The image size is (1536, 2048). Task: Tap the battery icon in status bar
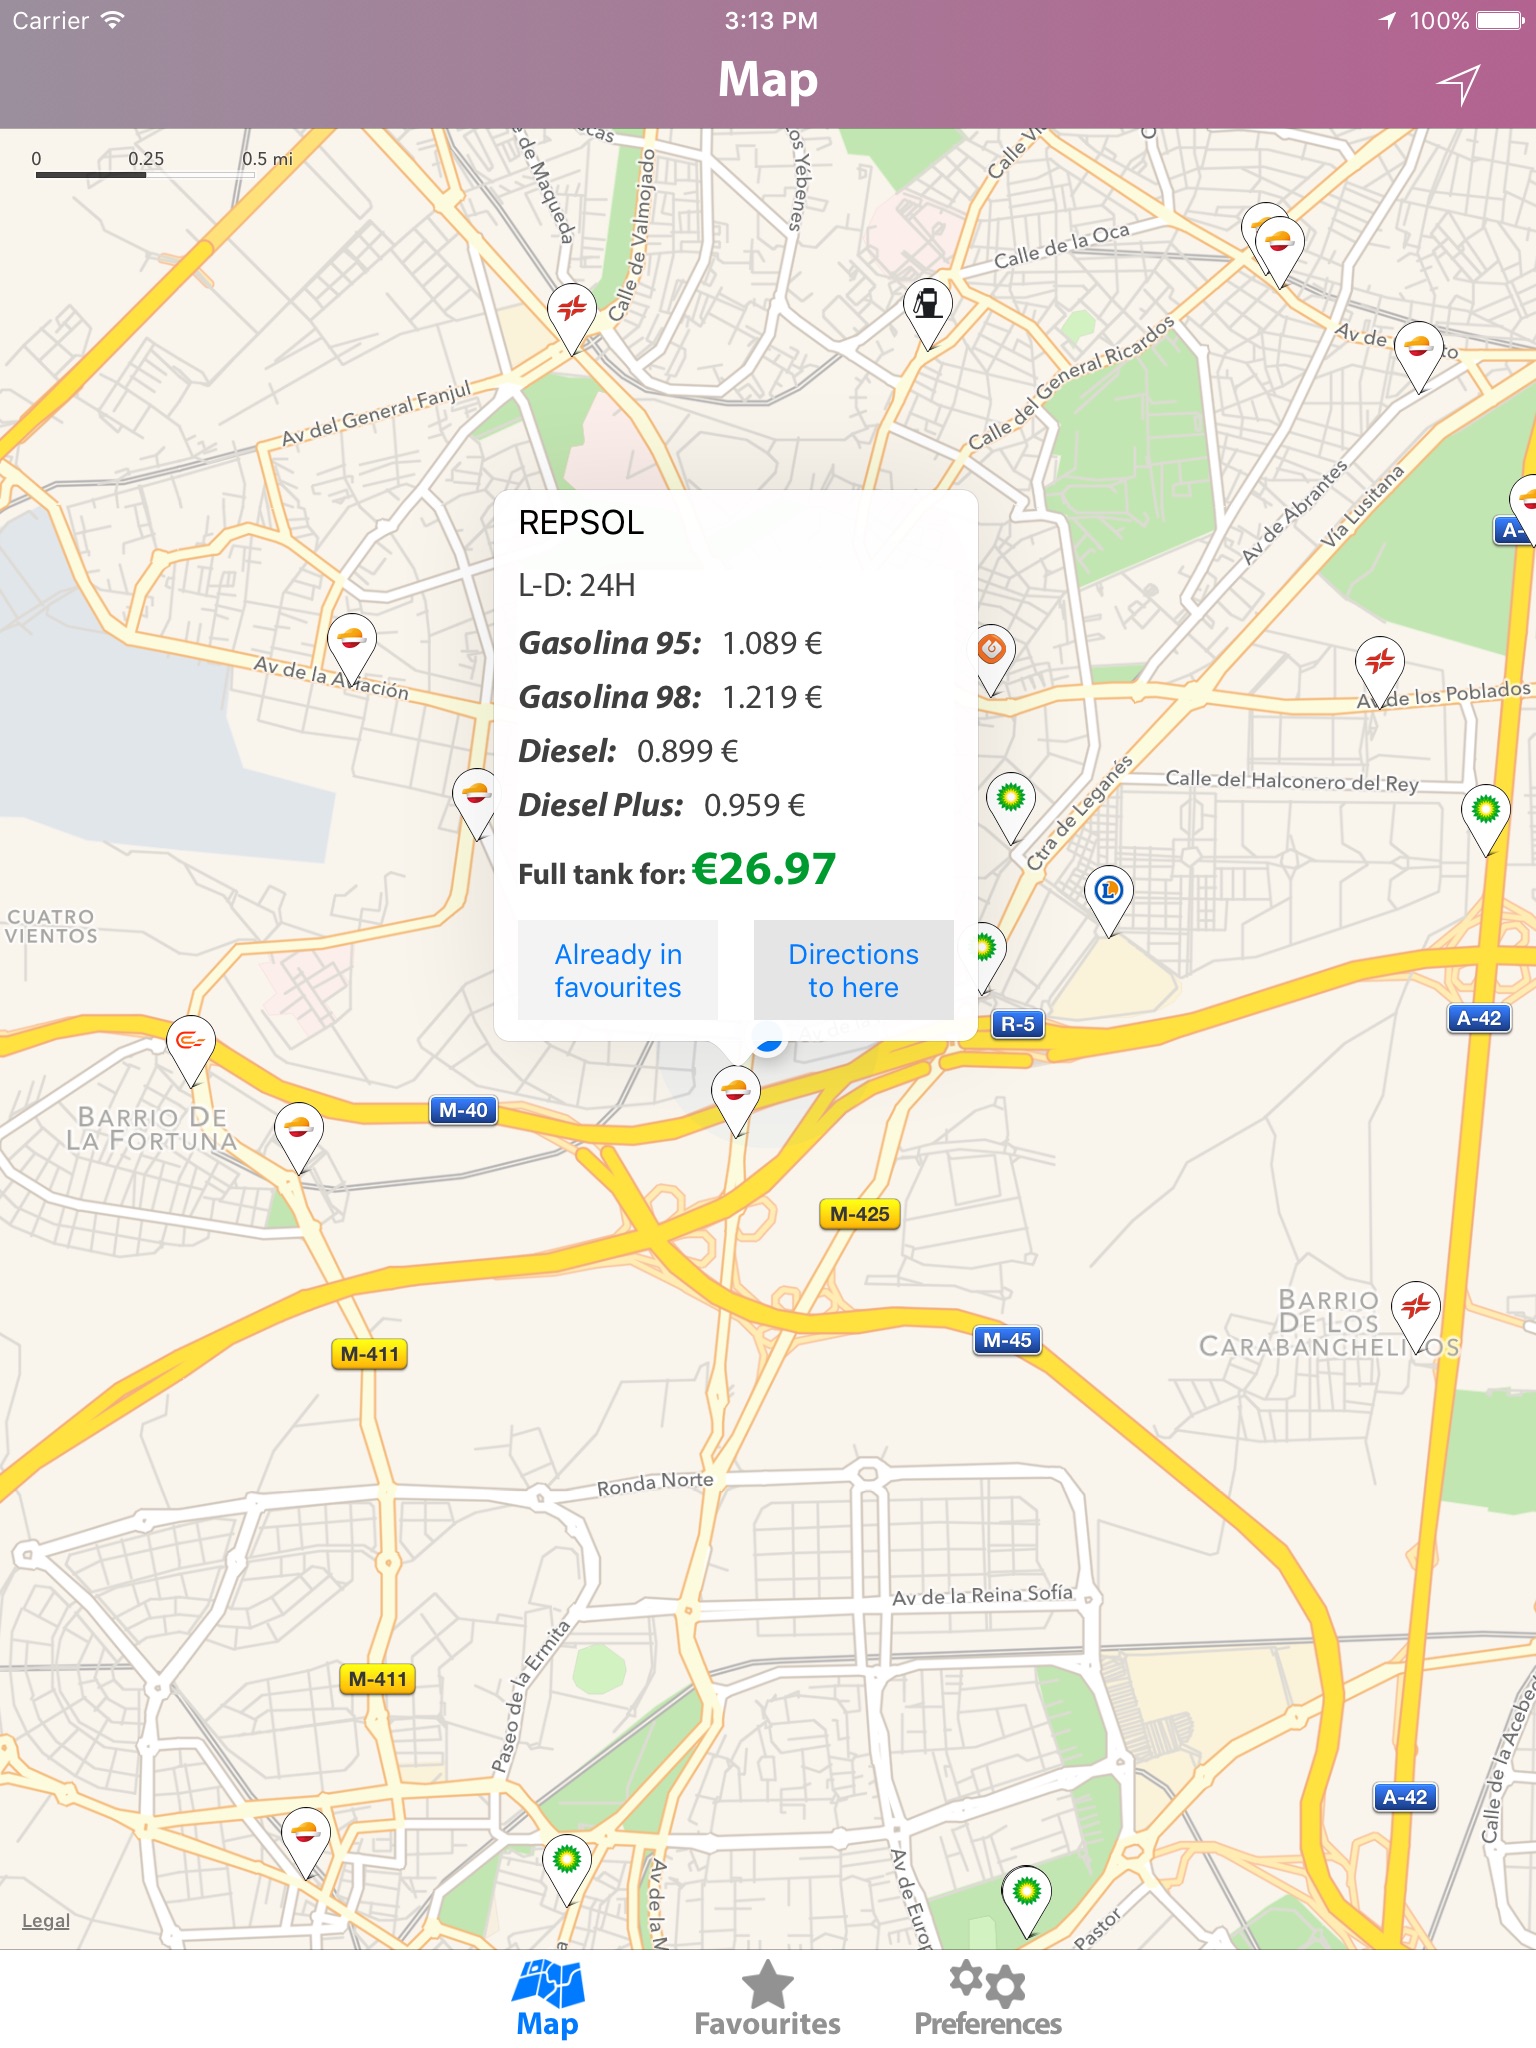pyautogui.click(x=1500, y=21)
